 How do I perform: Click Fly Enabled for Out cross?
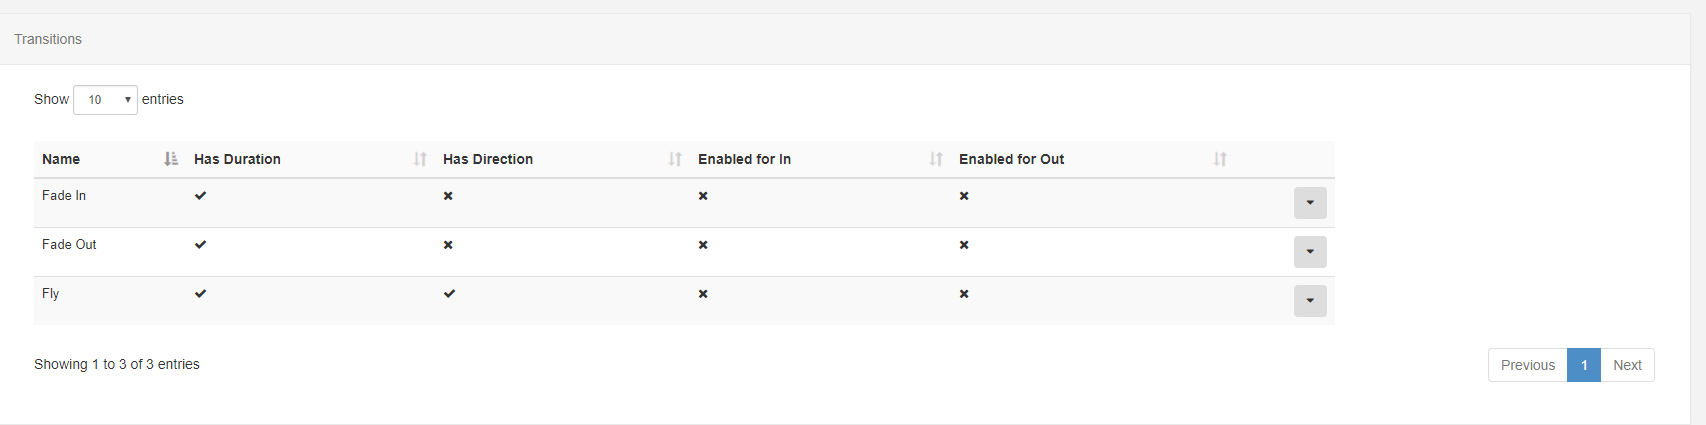tap(964, 294)
